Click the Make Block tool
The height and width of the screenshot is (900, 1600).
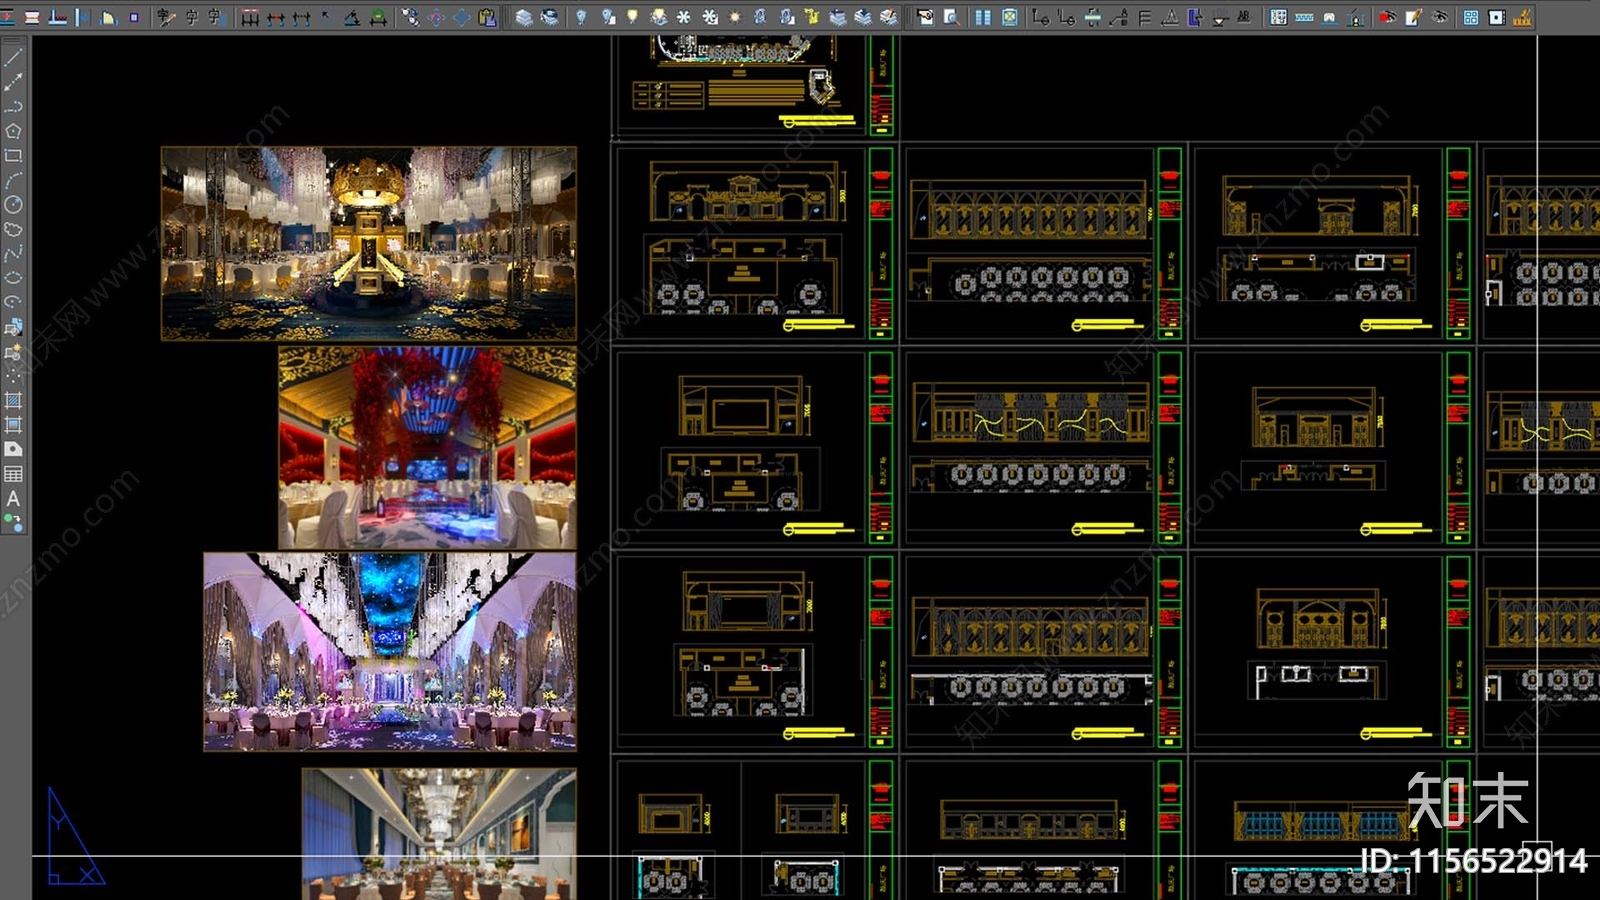pyautogui.click(x=13, y=351)
